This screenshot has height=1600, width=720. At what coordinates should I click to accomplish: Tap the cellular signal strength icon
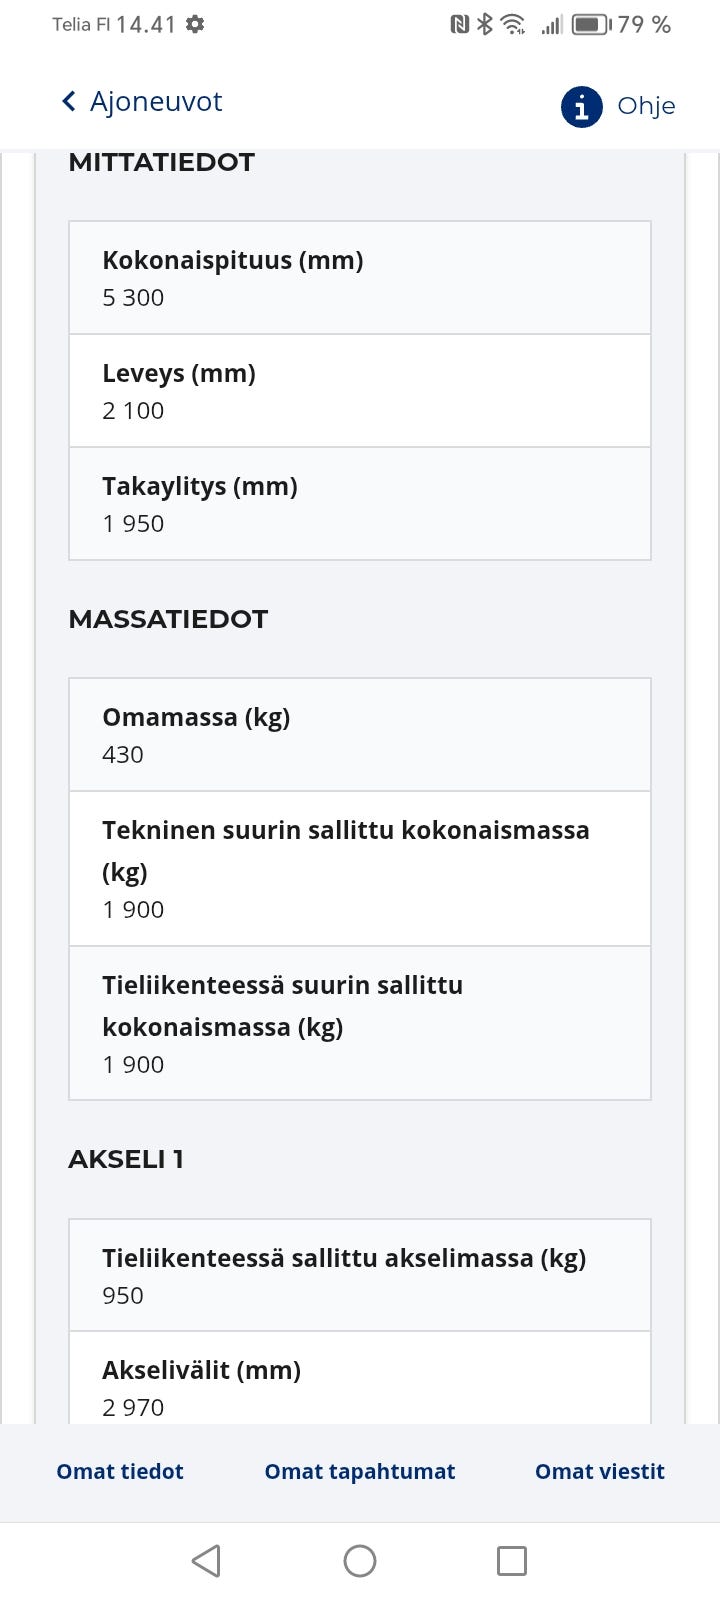551,24
